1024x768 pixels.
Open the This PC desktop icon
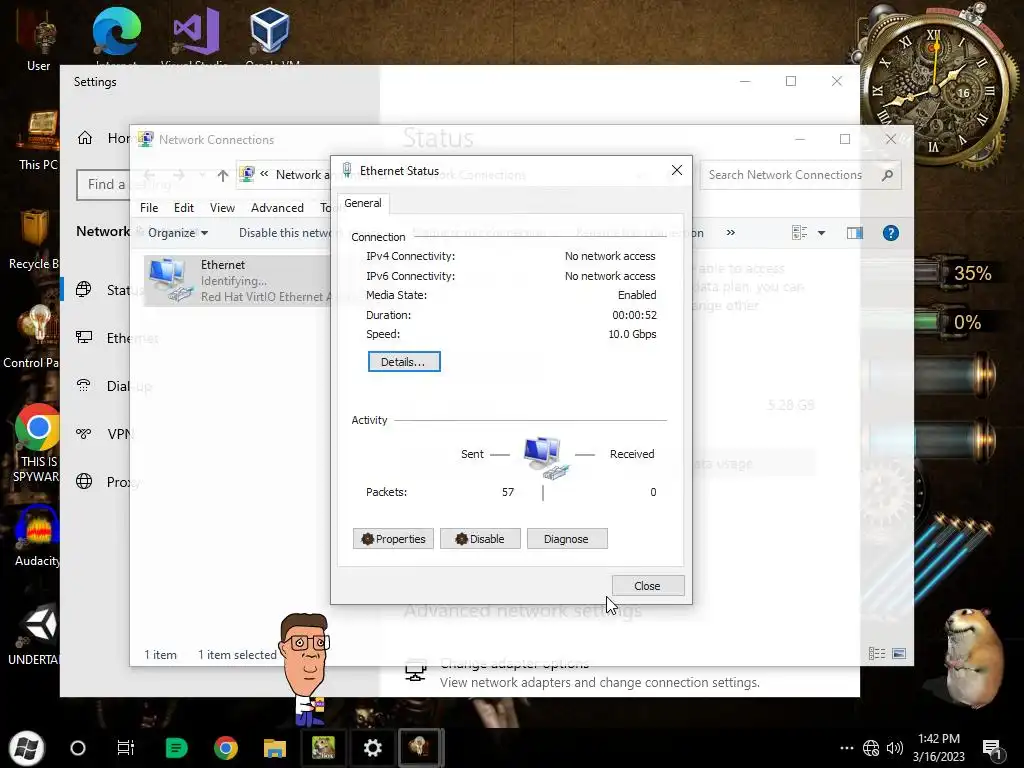click(39, 140)
